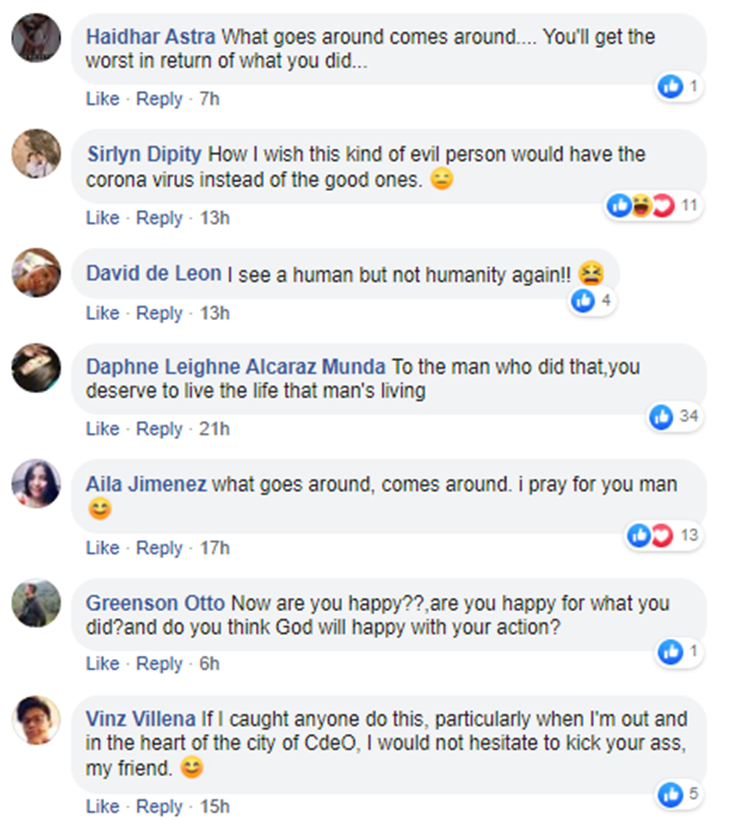Click the 17h timestamp on Aila's comment
The image size is (750, 820).
(x=214, y=548)
